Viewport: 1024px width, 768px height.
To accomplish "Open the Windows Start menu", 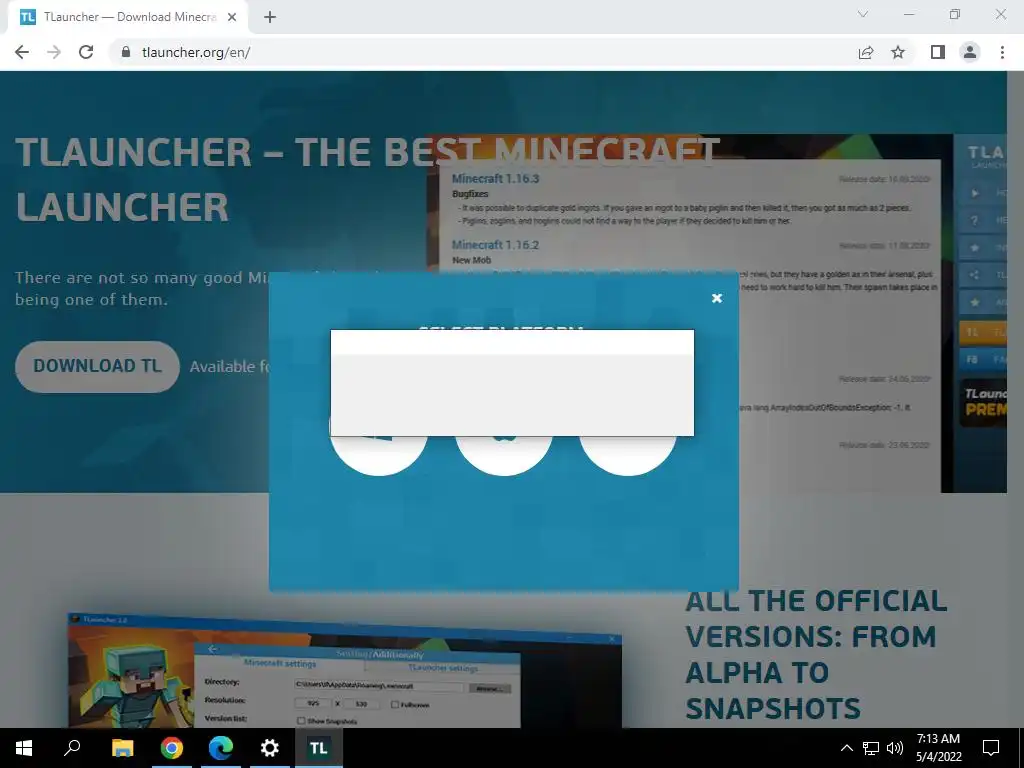I will [x=24, y=748].
